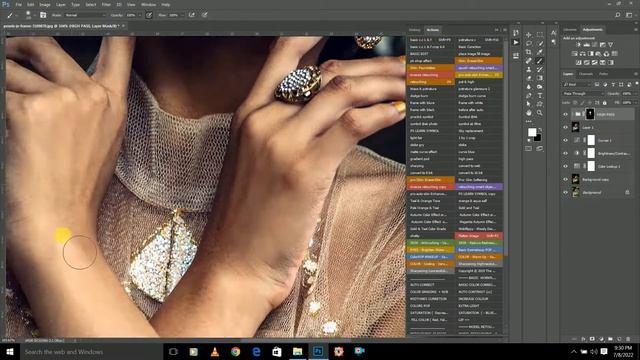This screenshot has height=360, width=640.
Task: Open the Actions panel menu
Action: 505,30
